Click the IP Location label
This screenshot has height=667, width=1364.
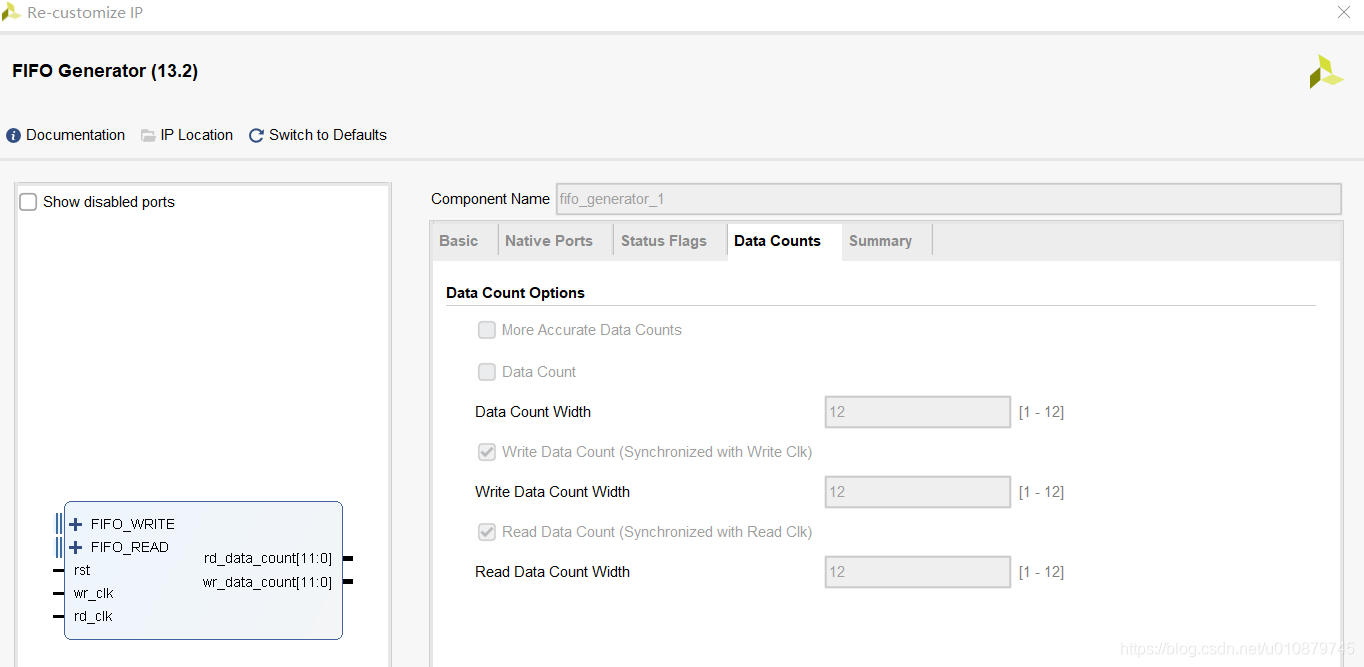pyautogui.click(x=197, y=135)
